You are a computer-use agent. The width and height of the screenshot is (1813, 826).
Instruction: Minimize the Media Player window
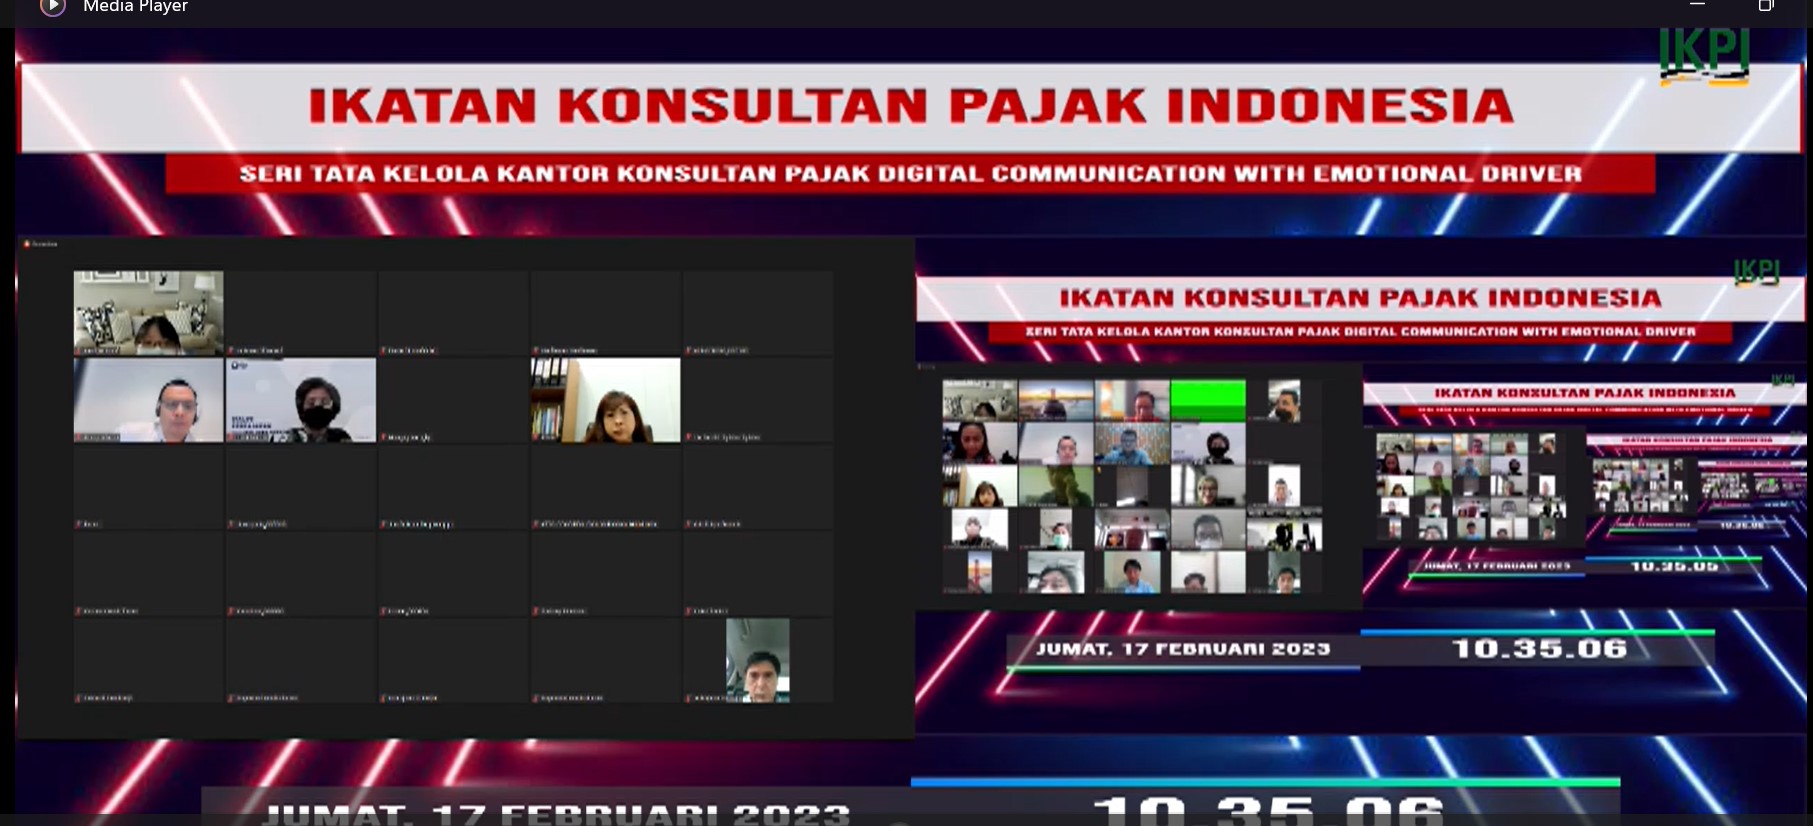tap(1697, 5)
